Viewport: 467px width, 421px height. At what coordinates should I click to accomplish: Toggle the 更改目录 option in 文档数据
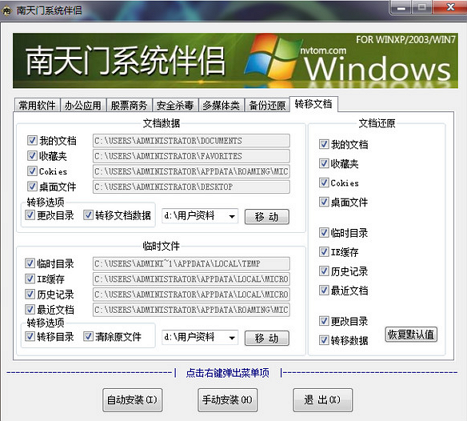pos(30,215)
